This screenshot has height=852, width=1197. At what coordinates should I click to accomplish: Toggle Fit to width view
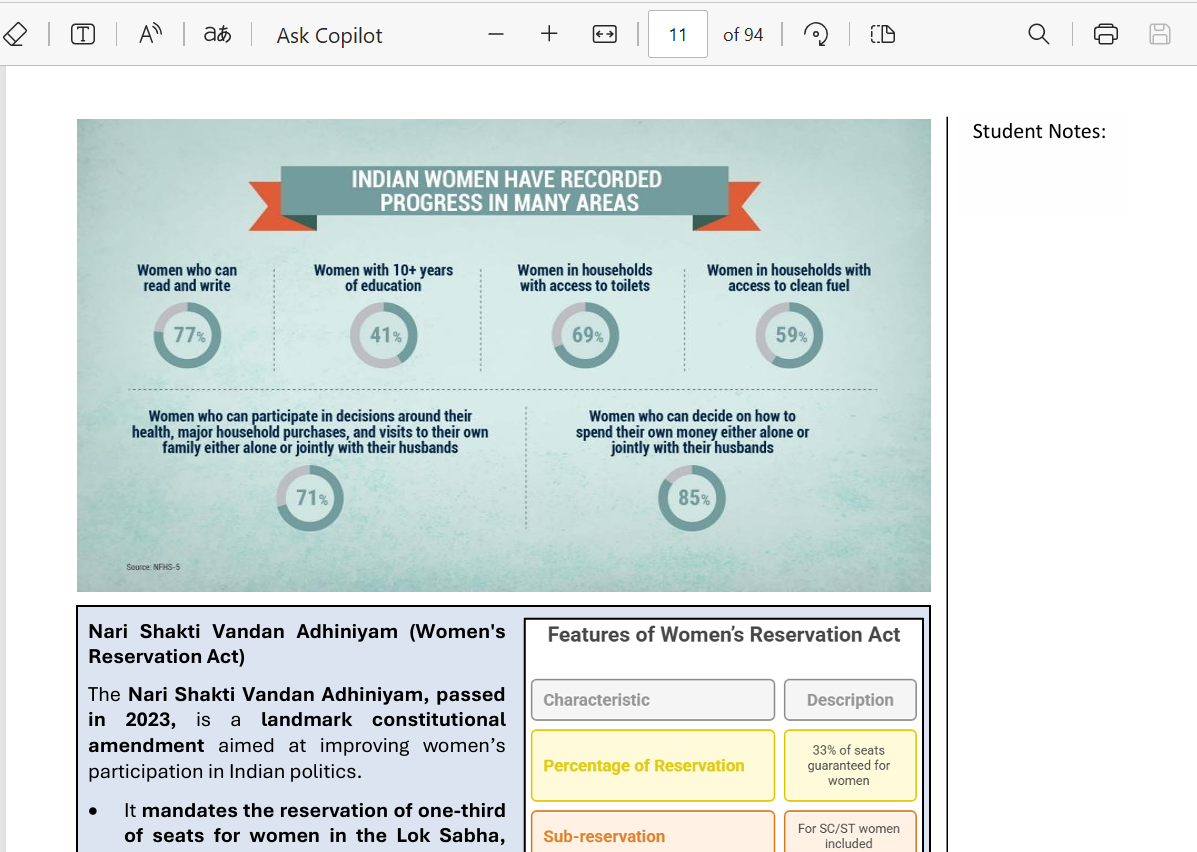click(604, 35)
